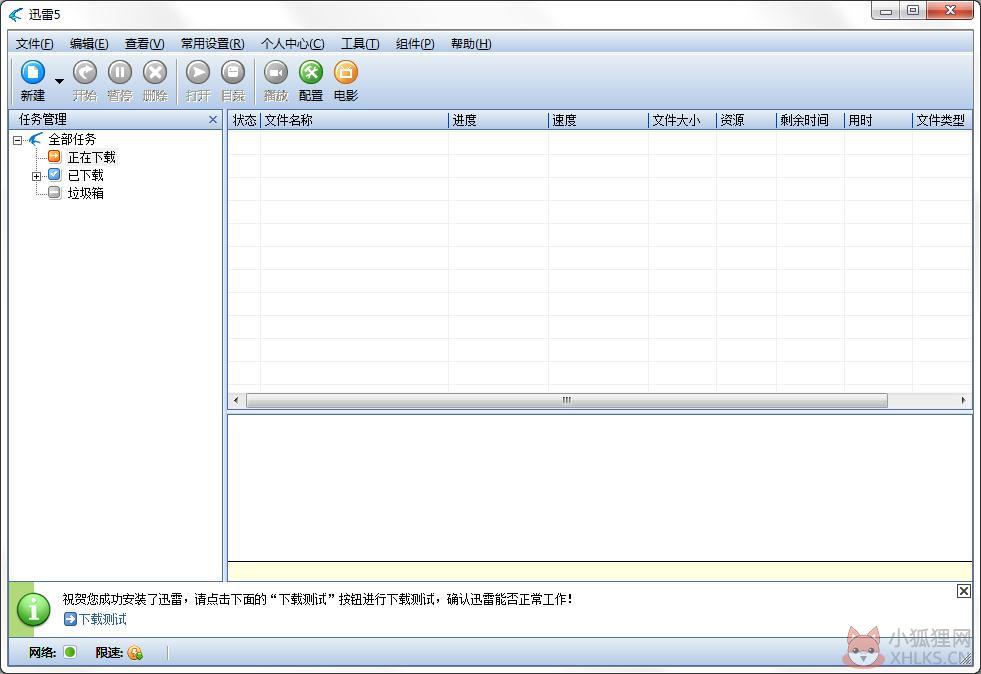The width and height of the screenshot is (981, 674).
Task: Open the 查看(V) menu
Action: (145, 44)
